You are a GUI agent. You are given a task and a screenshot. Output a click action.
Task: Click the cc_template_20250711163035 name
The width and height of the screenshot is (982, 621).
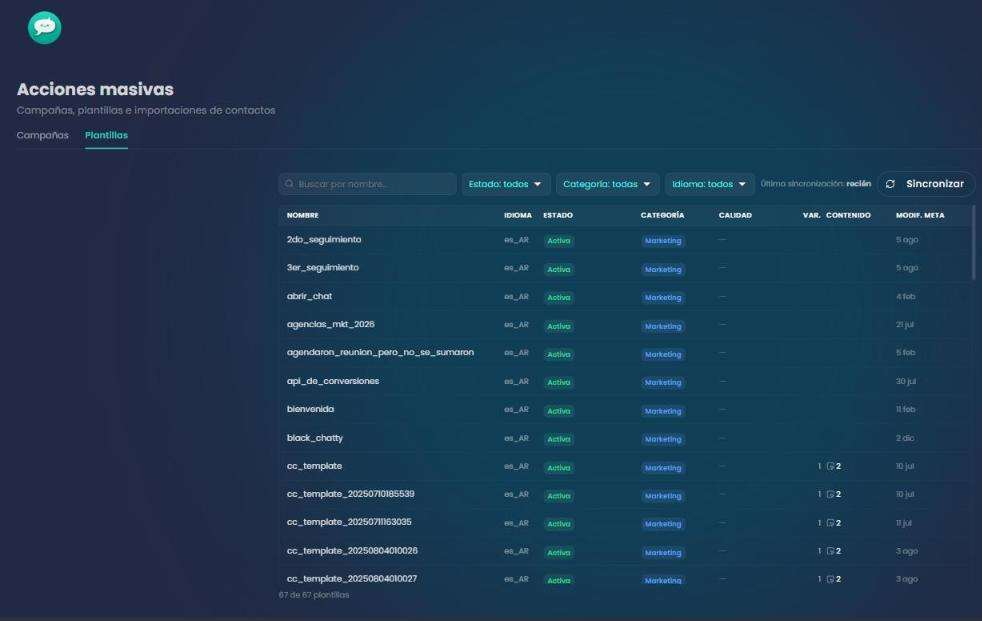click(349, 522)
